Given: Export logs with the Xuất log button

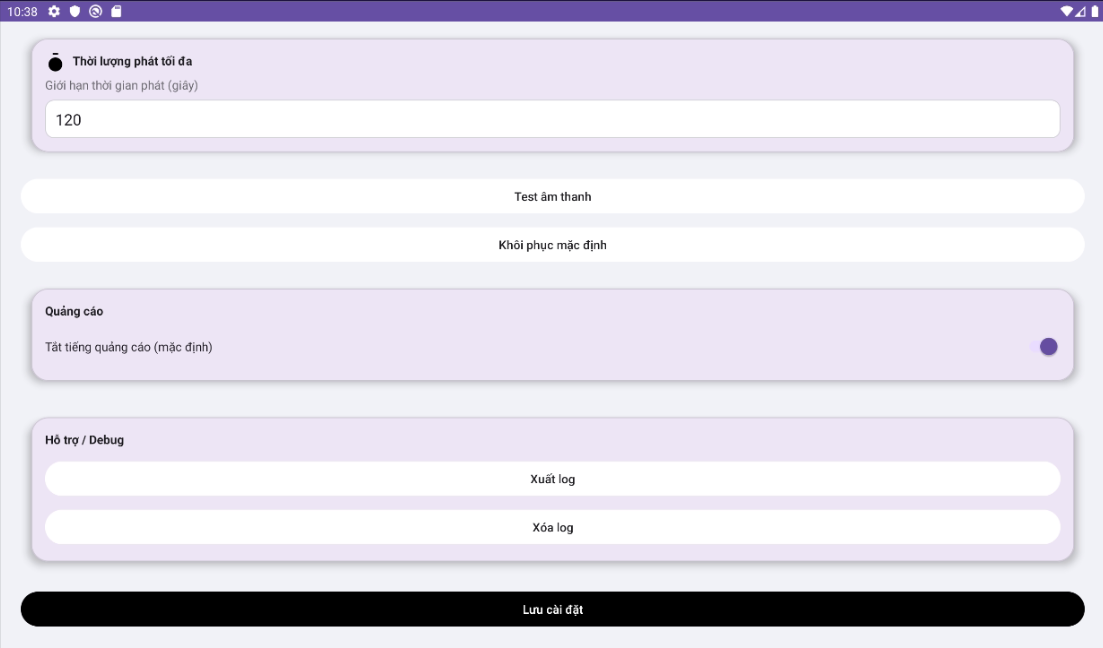Looking at the screenshot, I should [x=552, y=479].
